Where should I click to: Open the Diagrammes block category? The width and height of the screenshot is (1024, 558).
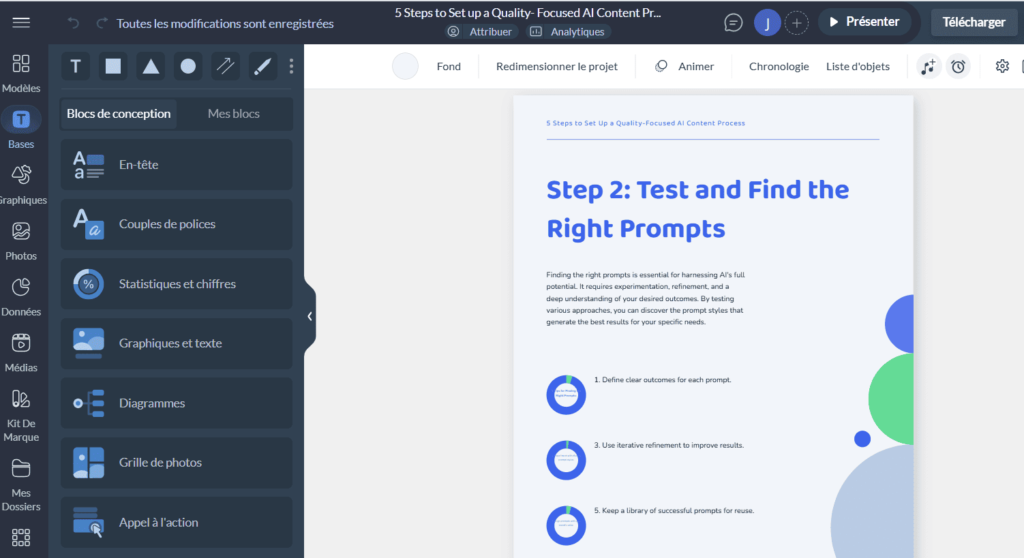[176, 403]
